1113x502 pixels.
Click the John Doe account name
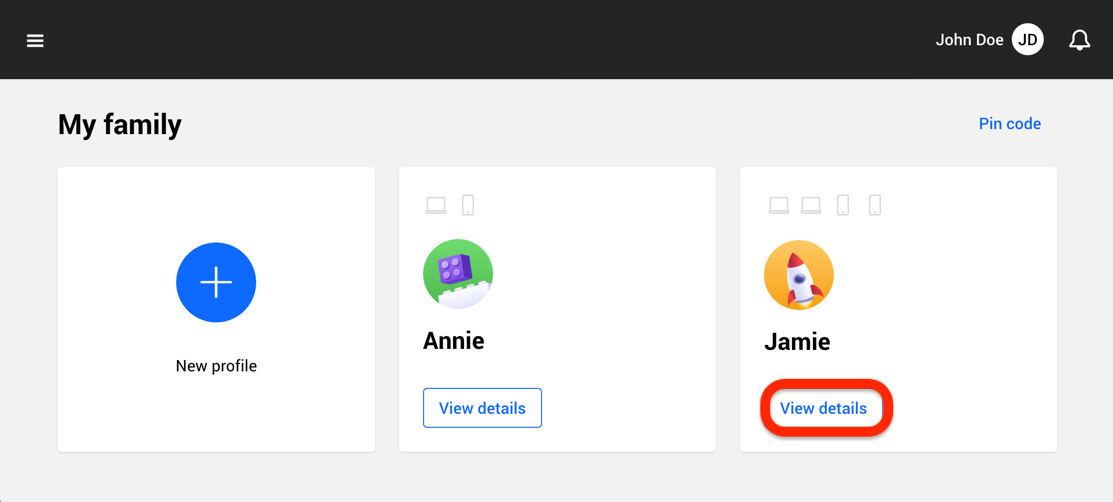pyautogui.click(x=969, y=40)
